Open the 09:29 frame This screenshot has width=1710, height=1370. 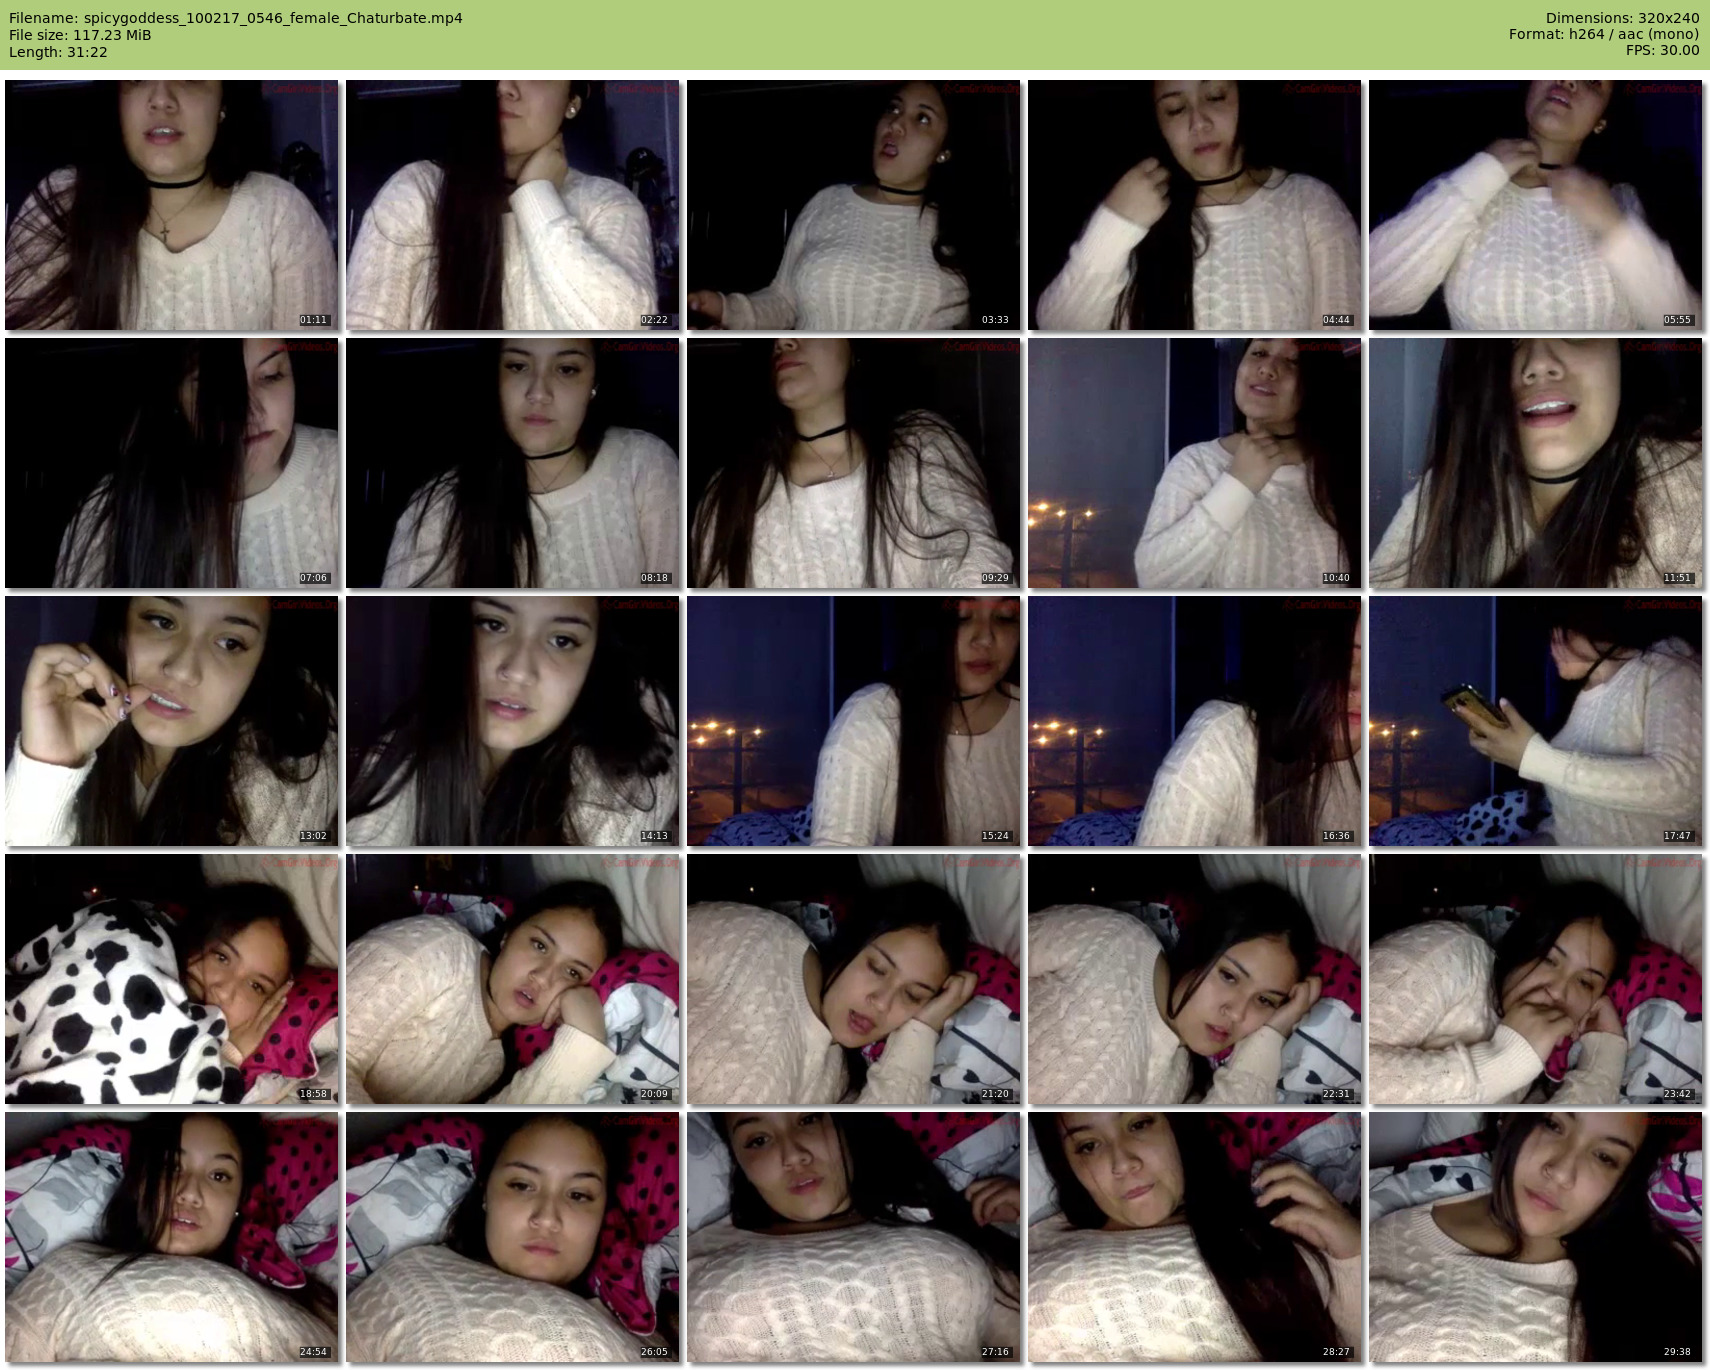853,463
